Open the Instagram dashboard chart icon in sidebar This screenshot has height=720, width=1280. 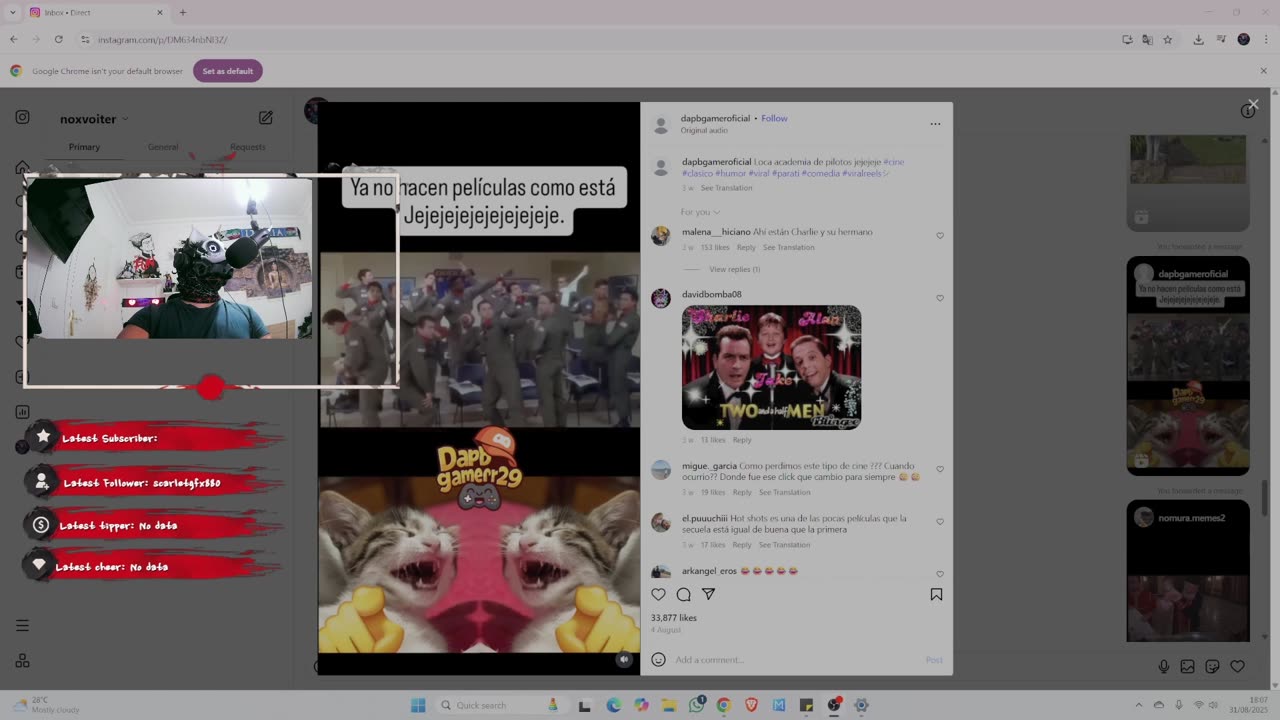point(22,412)
